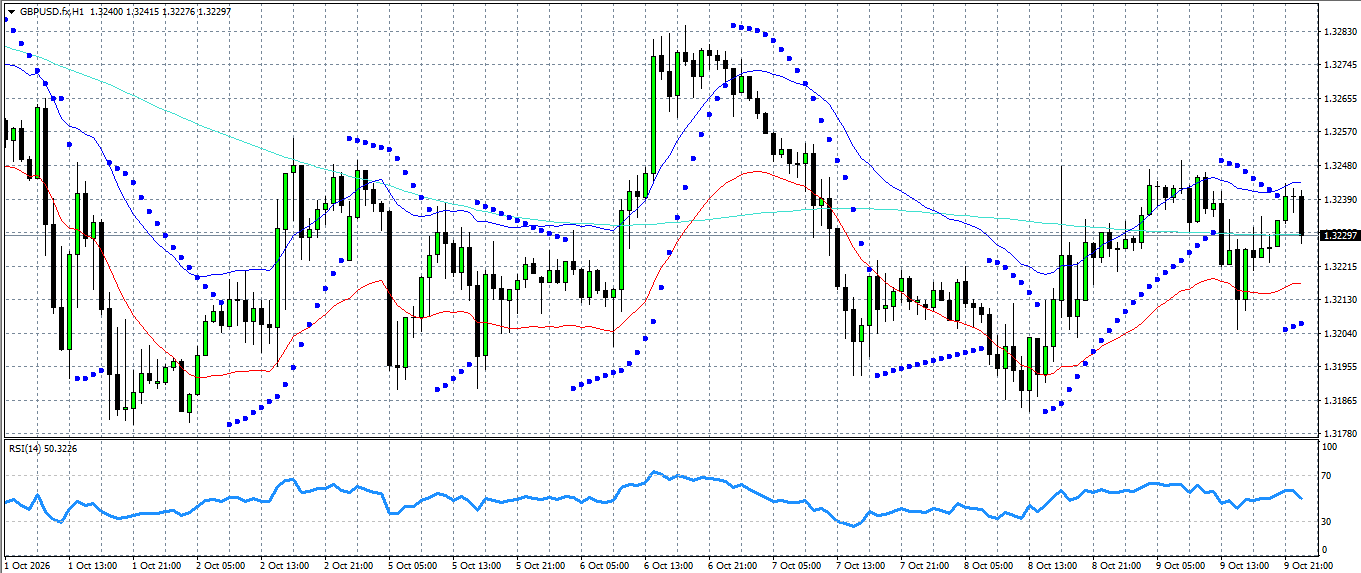Click the GBPUSD.fx,H1 chart title
The image size is (1361, 573).
click(51, 11)
